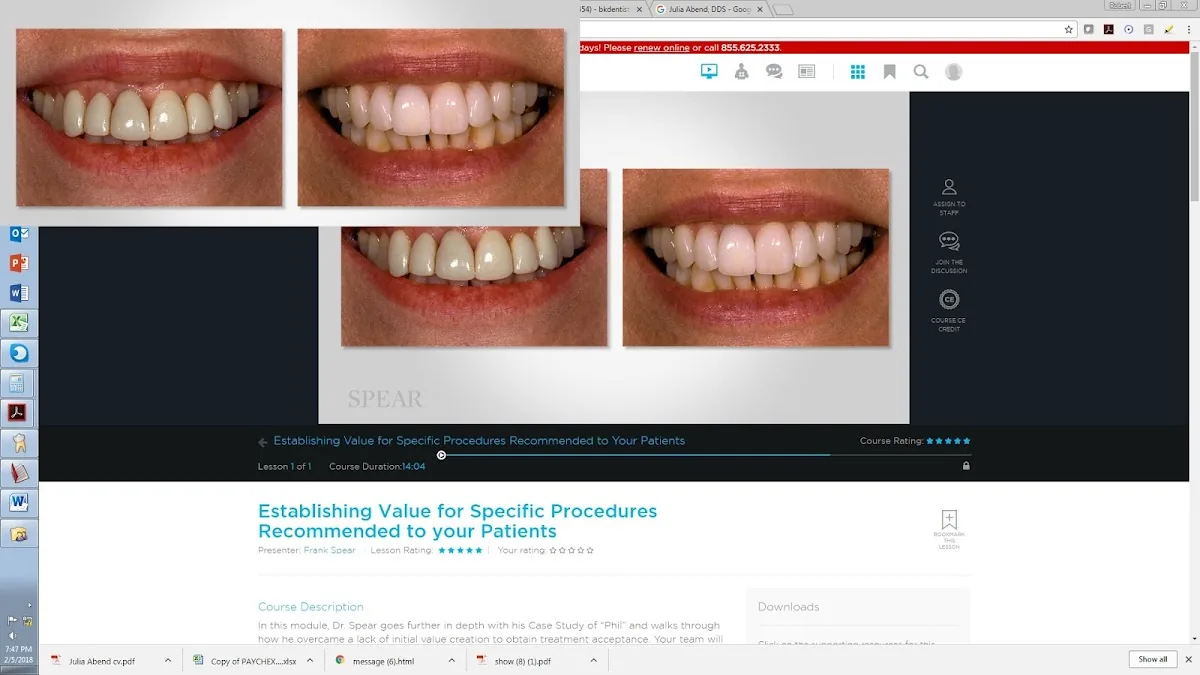The width and height of the screenshot is (1200, 675).
Task: Click the renew online link
Action: click(662, 47)
